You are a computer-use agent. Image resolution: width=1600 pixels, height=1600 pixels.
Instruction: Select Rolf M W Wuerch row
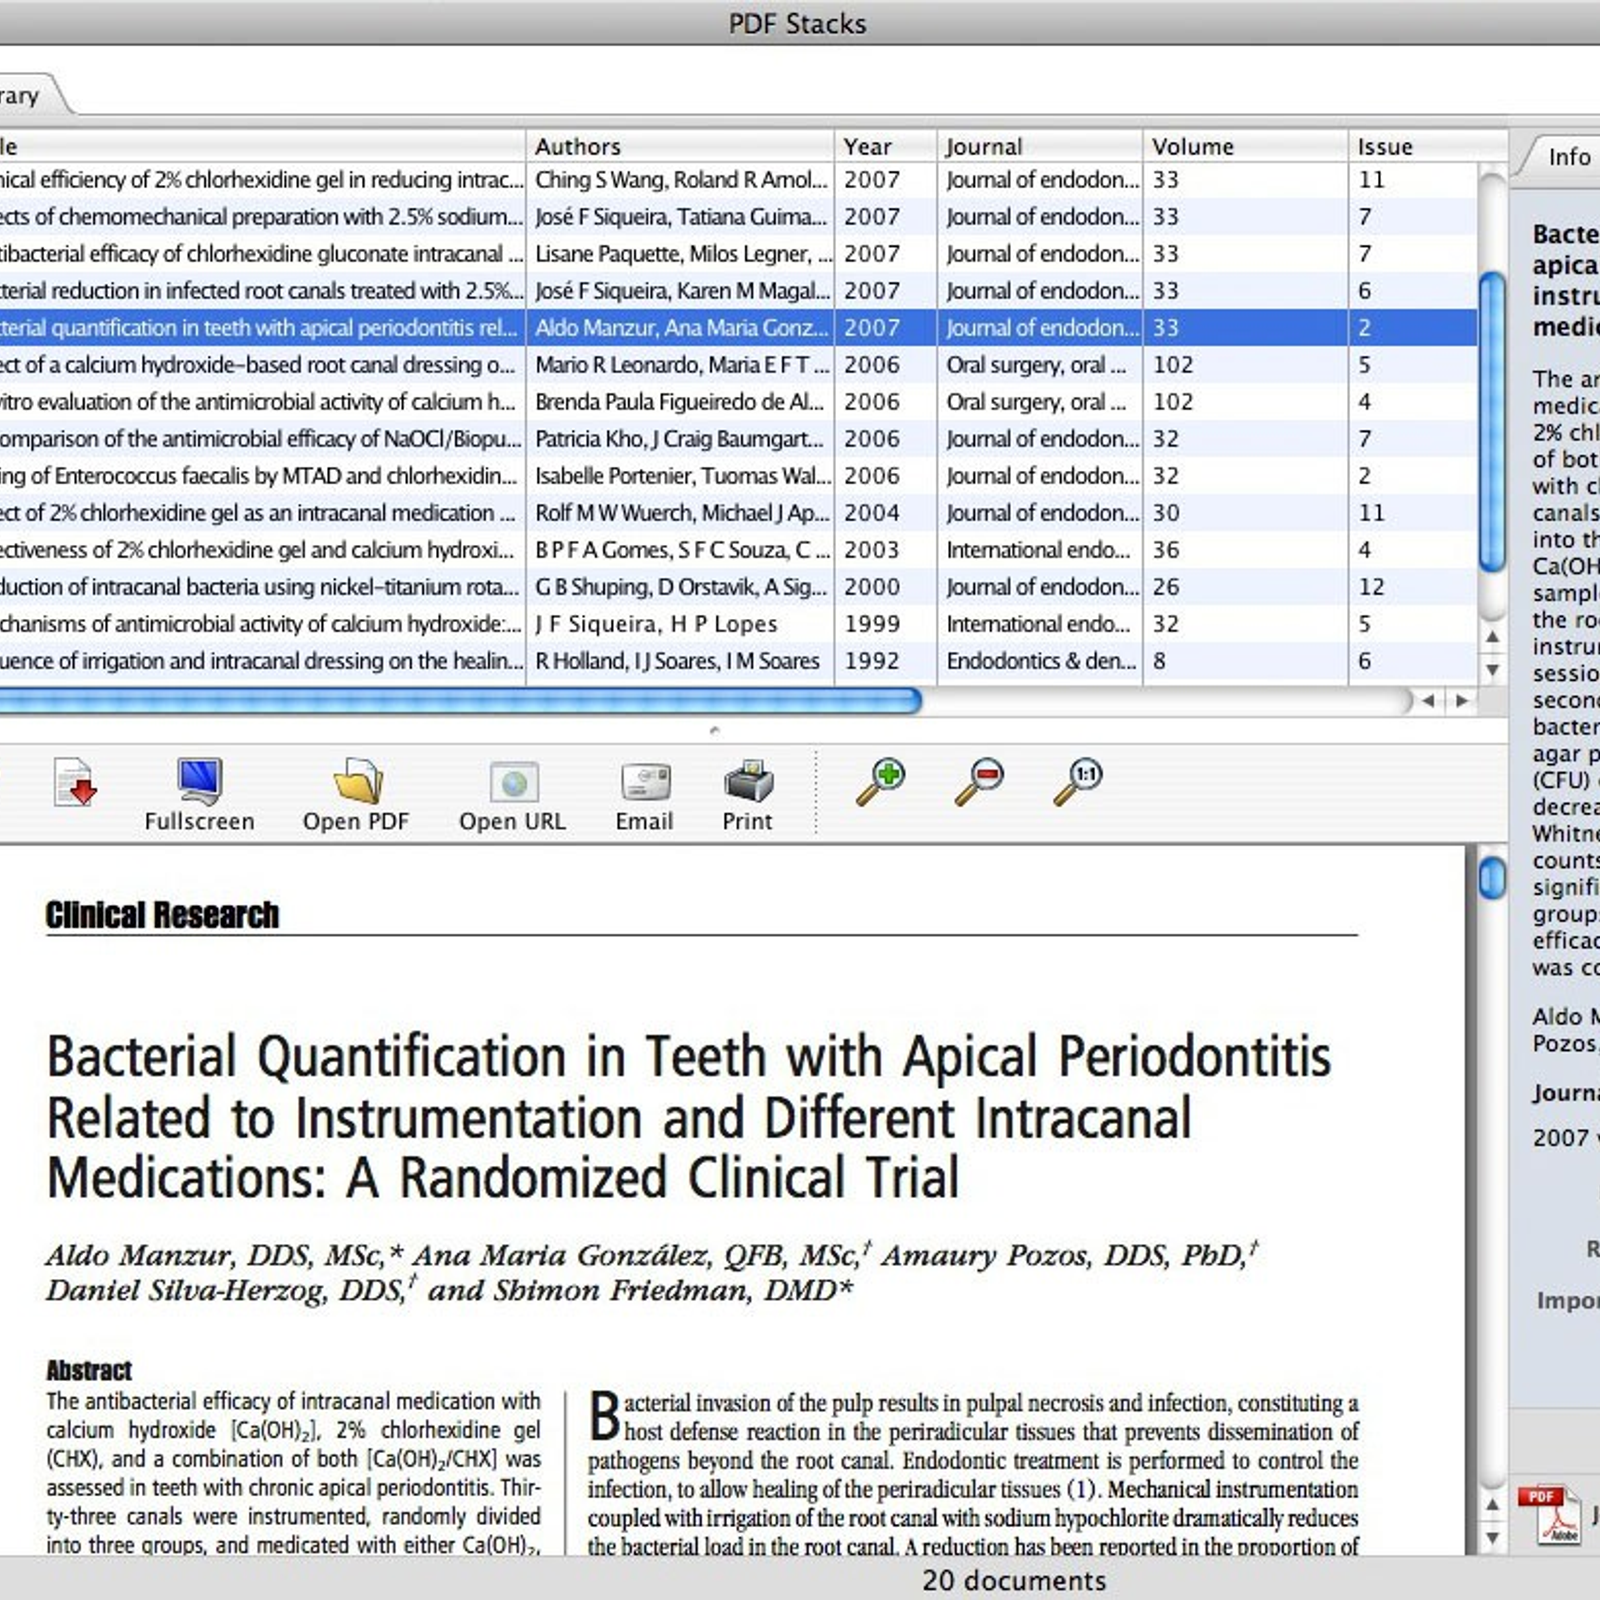pos(738,513)
